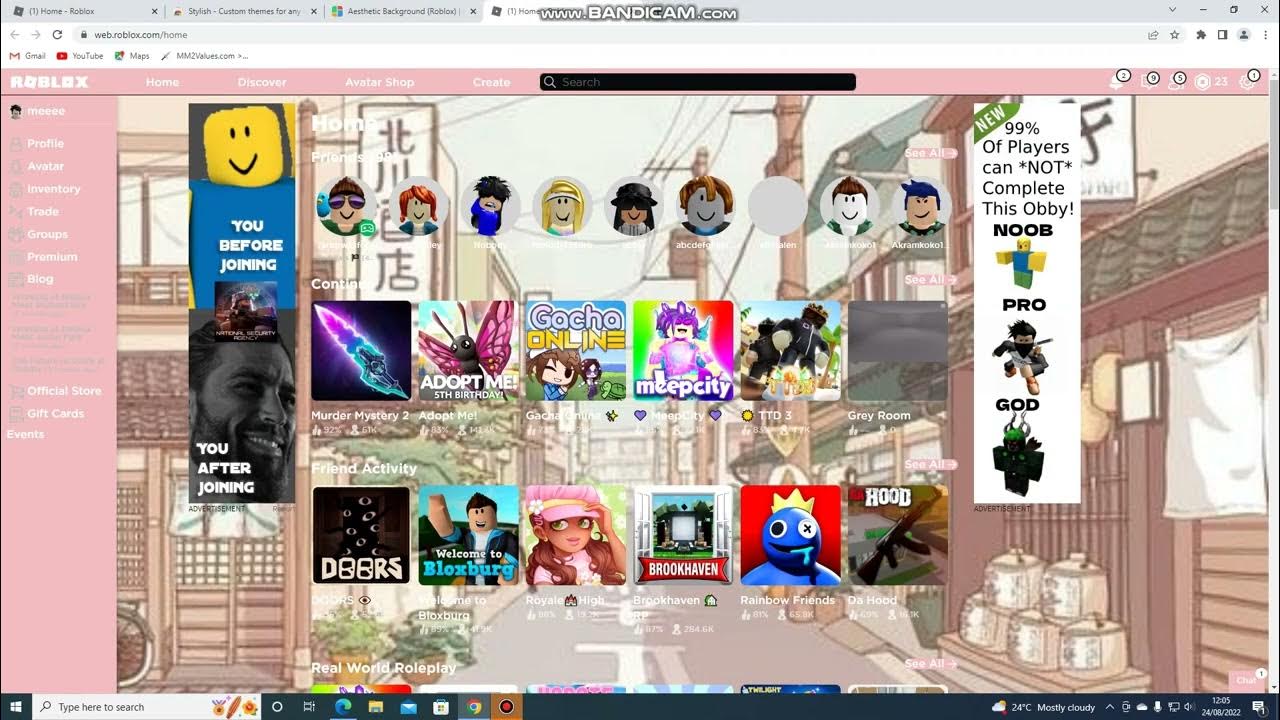Click See All next to Friends
Viewport: 1280px width, 720px height.
(x=930, y=153)
